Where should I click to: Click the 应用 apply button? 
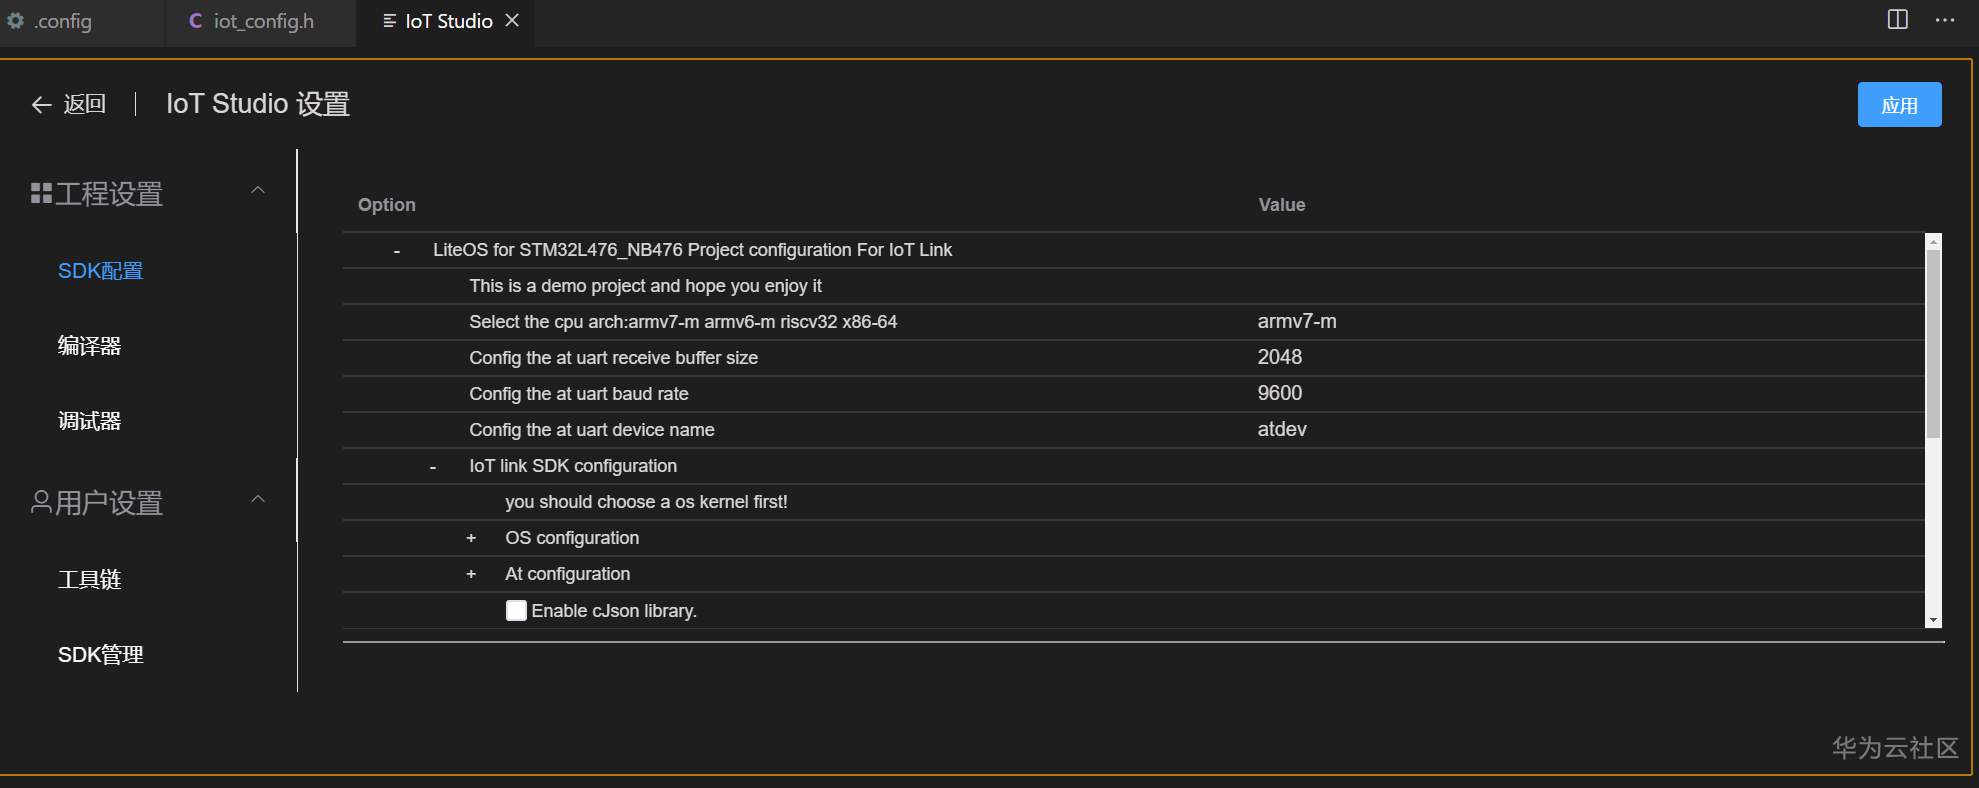click(1899, 105)
